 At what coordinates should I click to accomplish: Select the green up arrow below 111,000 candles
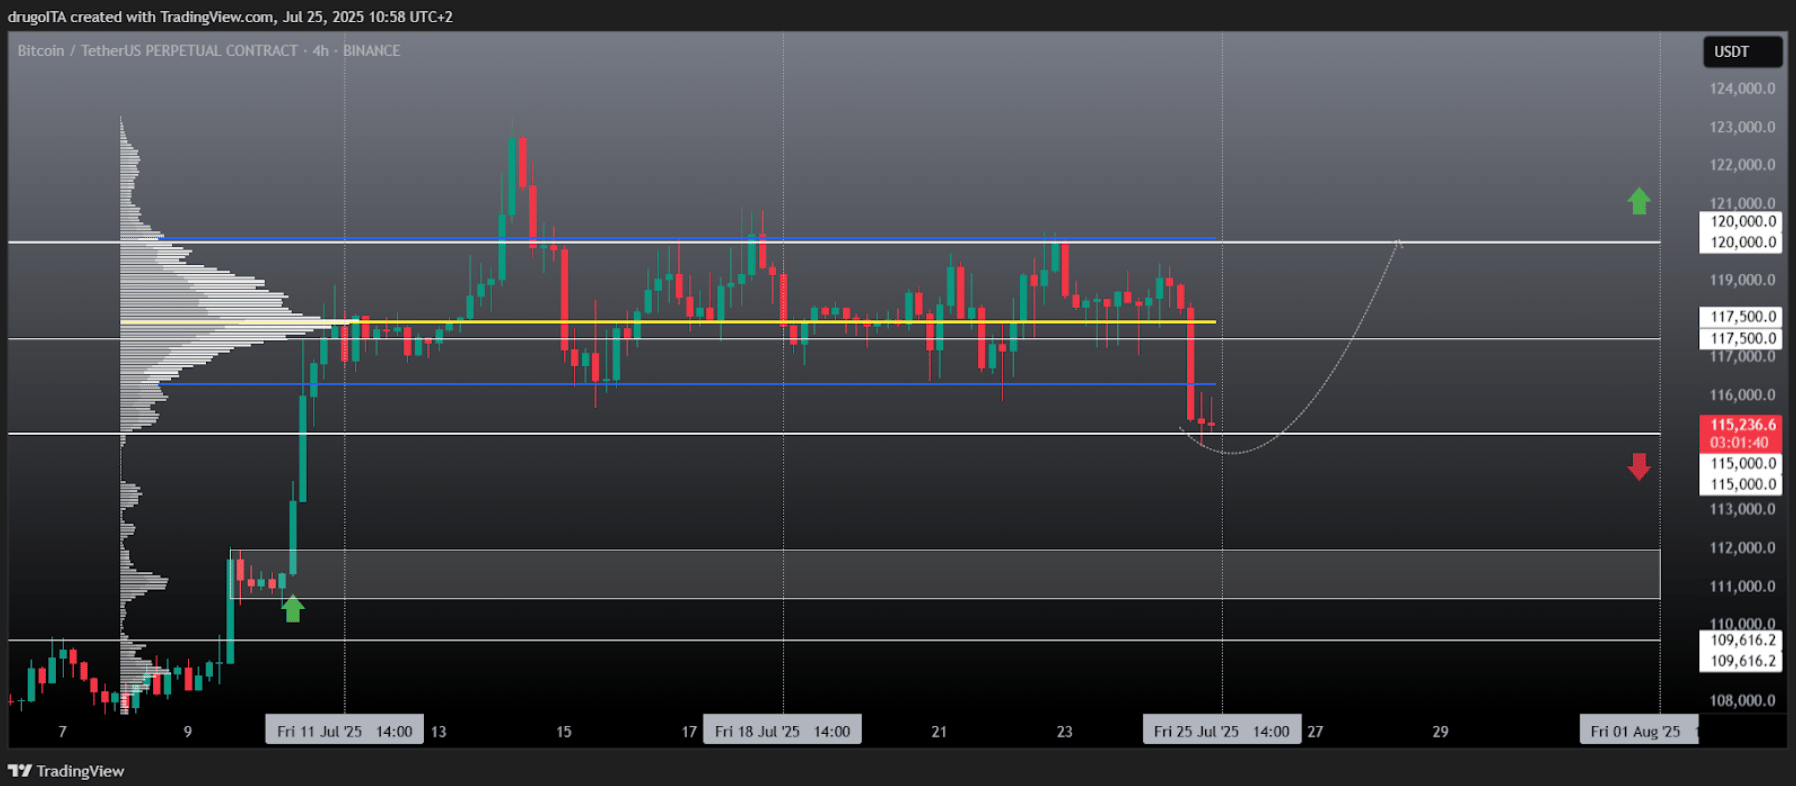293,608
